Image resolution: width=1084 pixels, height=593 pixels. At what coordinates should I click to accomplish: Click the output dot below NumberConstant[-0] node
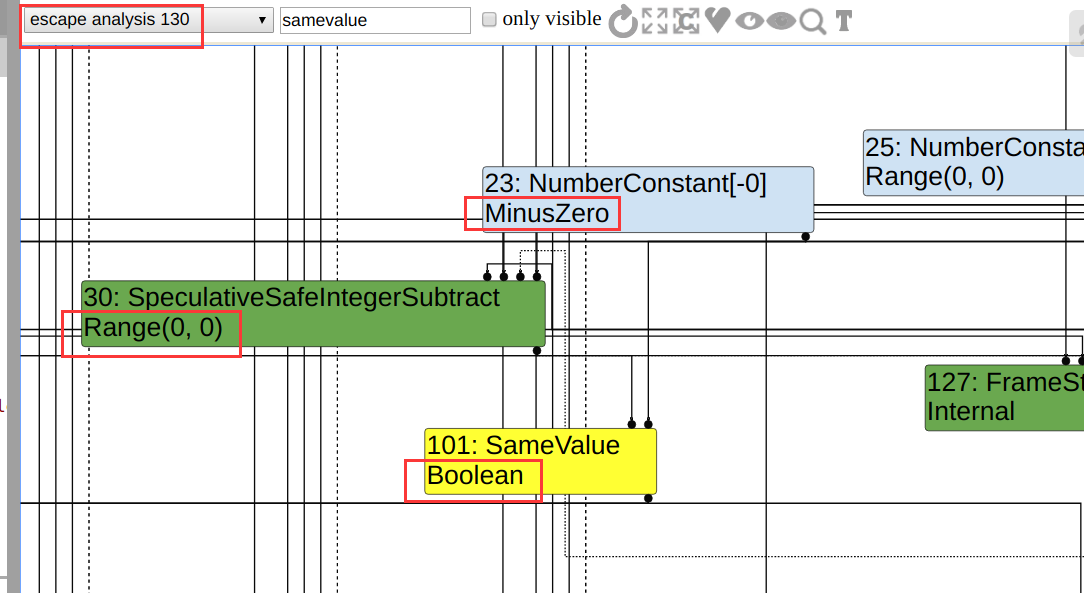(805, 237)
